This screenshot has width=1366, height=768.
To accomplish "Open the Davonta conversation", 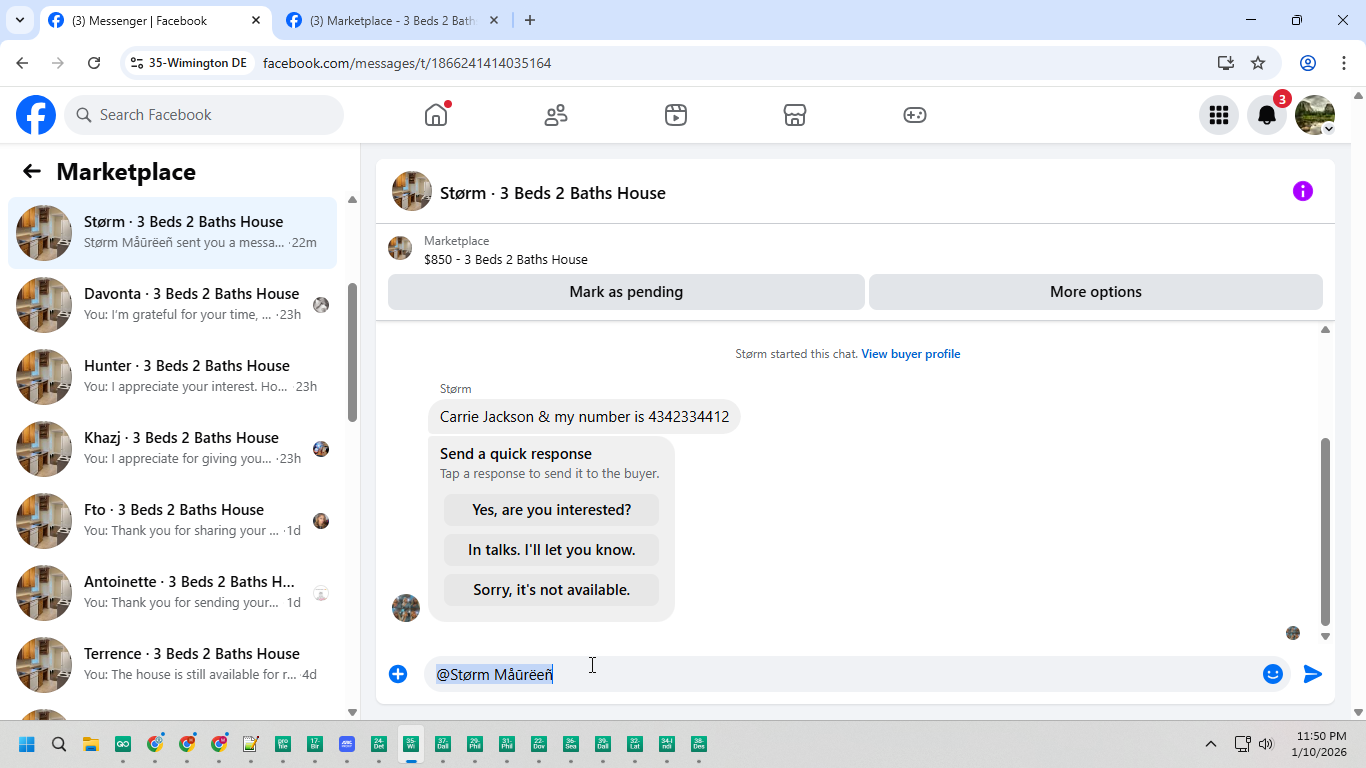I will 173,305.
